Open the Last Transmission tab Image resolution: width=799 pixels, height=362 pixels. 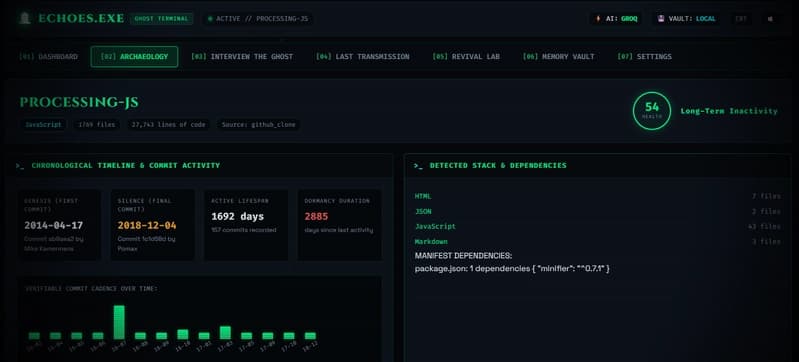tap(362, 57)
